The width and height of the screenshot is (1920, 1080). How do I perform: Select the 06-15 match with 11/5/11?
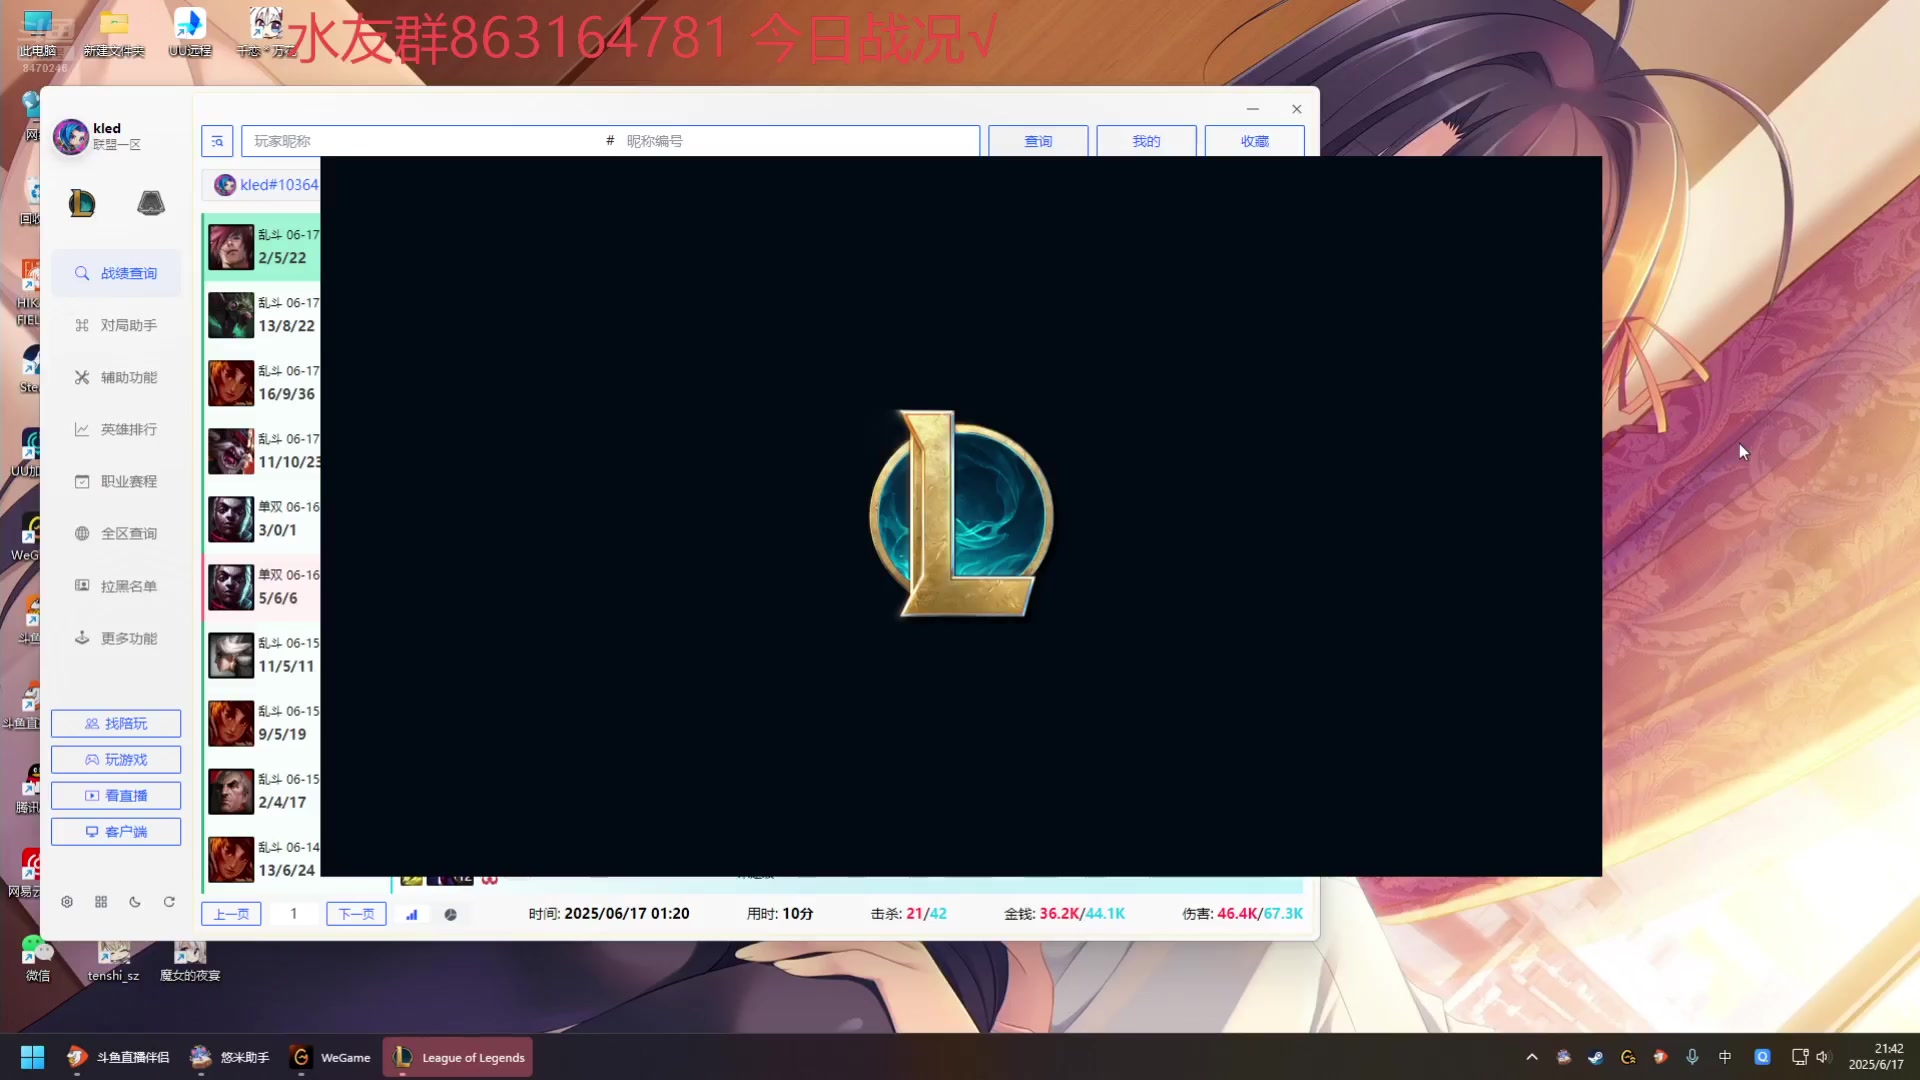[262, 655]
